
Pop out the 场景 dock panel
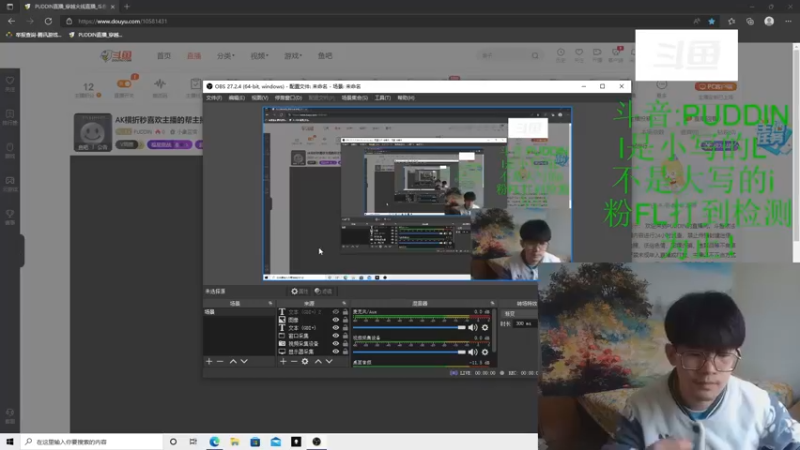click(x=270, y=304)
